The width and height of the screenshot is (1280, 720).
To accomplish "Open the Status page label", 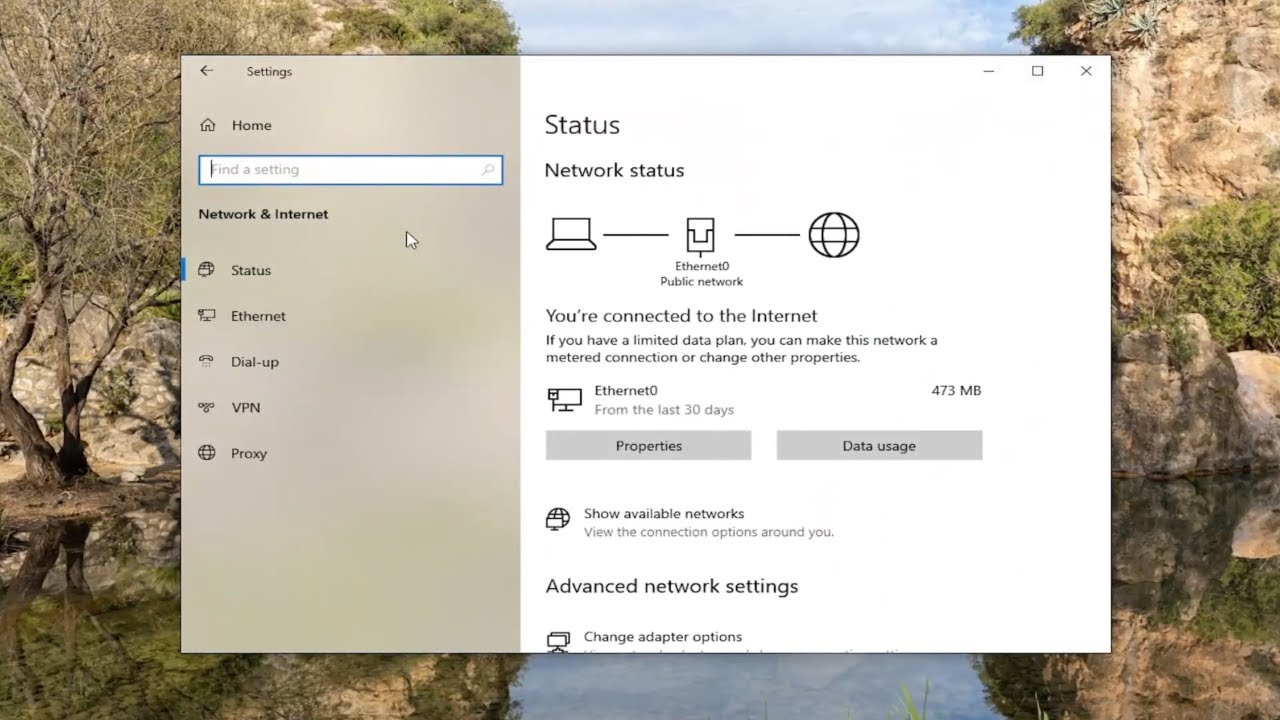I will [251, 270].
